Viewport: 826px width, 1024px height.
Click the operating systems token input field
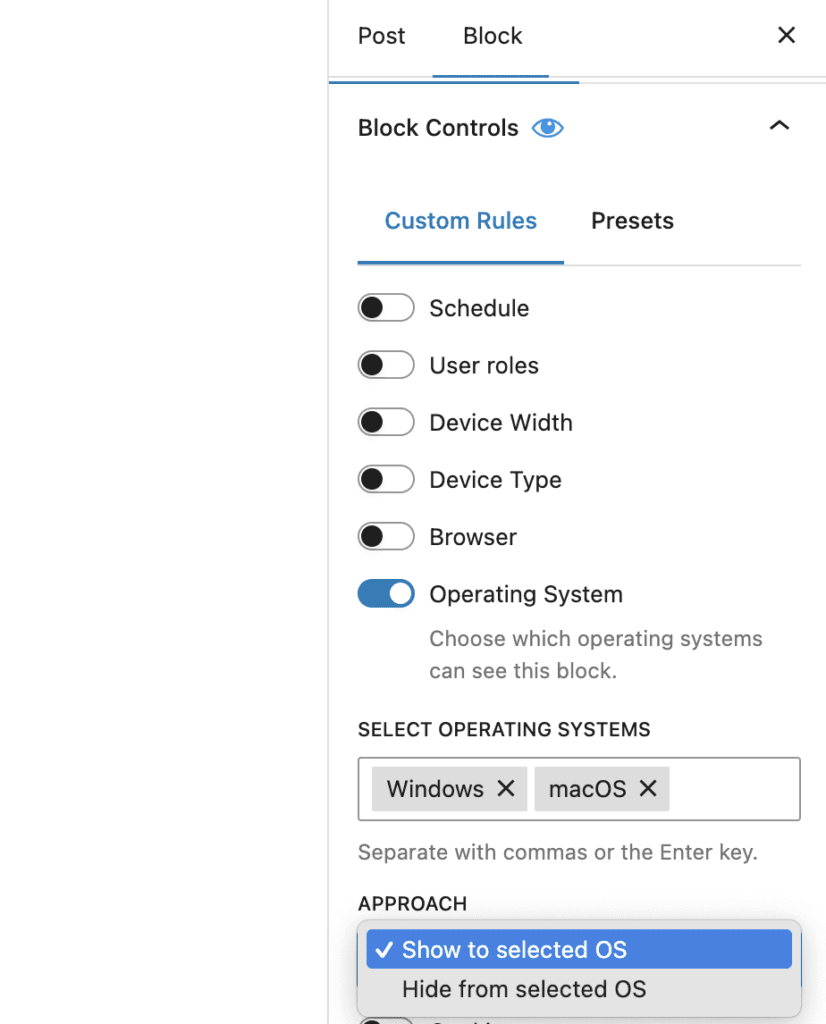[730, 789]
